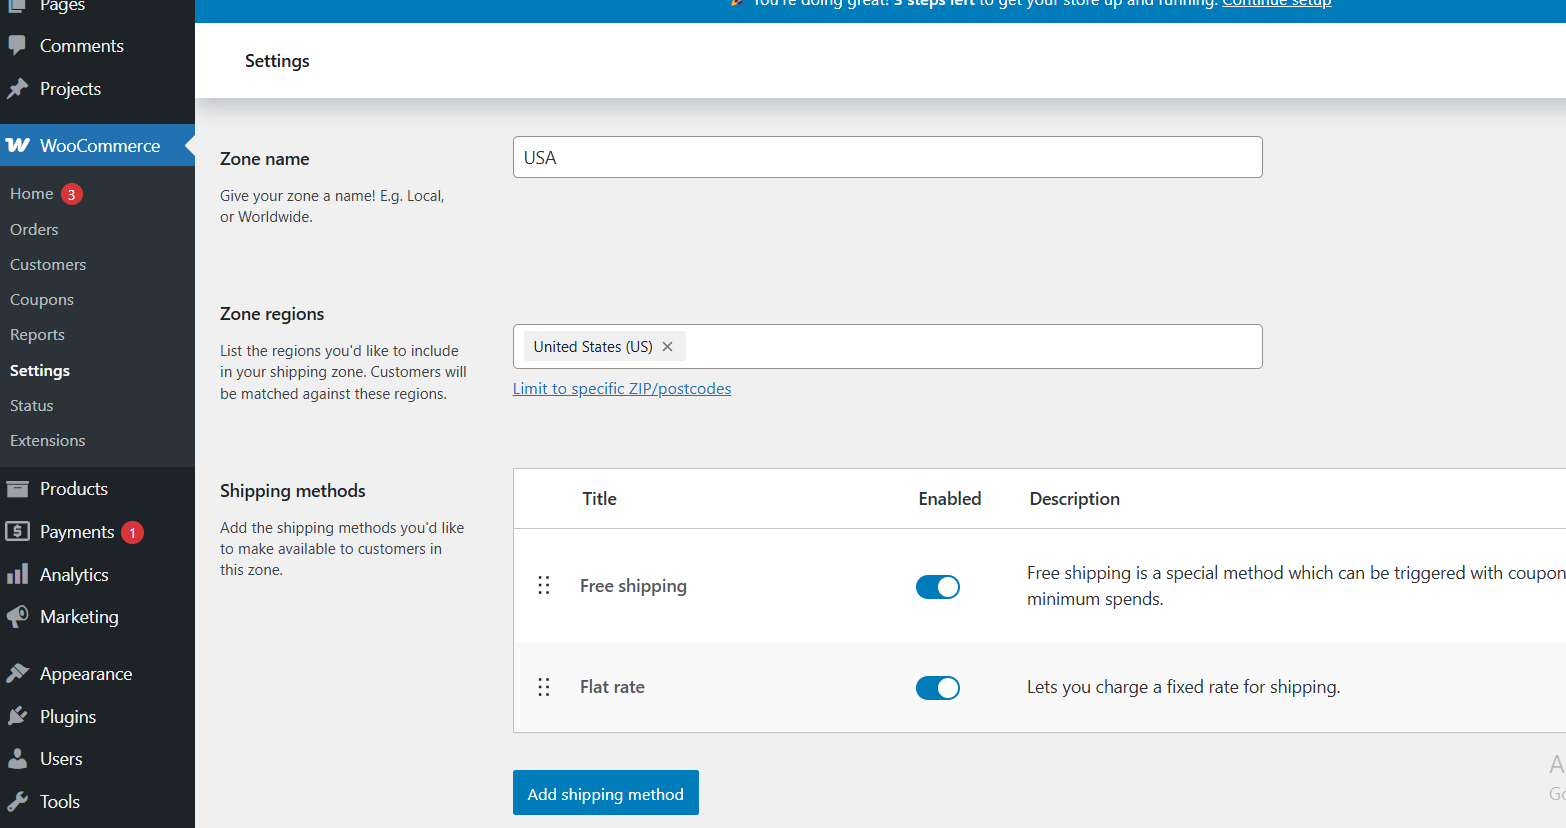Open the Flat rate method title

click(612, 687)
